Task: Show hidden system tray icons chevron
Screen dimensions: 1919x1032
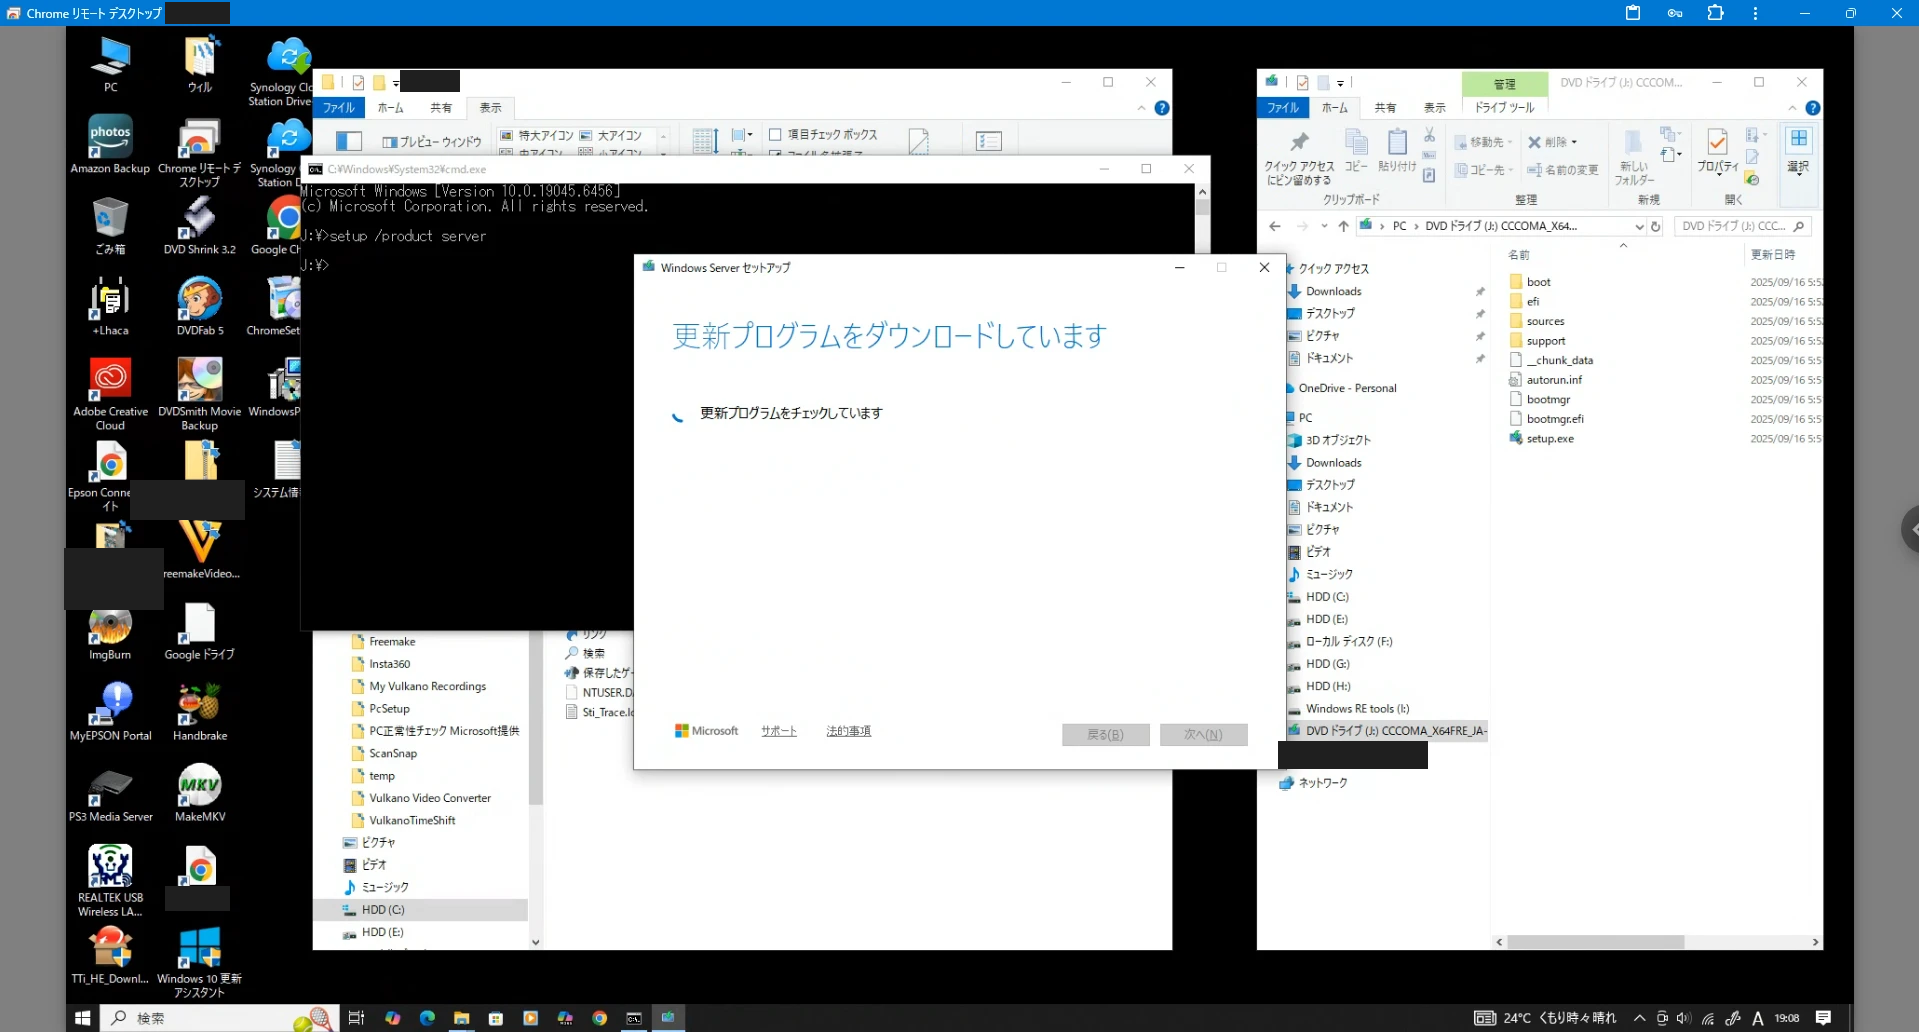Action: click(x=1639, y=1018)
